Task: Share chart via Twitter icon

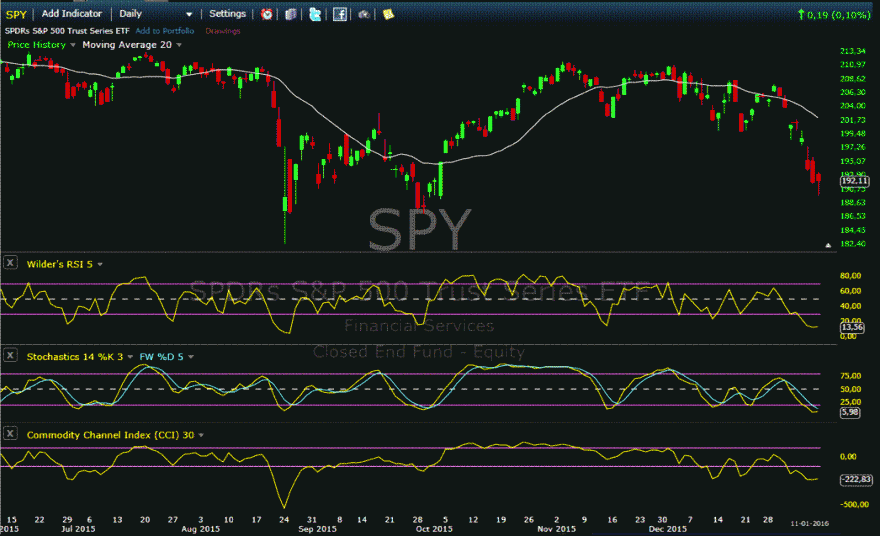Action: pyautogui.click(x=315, y=14)
